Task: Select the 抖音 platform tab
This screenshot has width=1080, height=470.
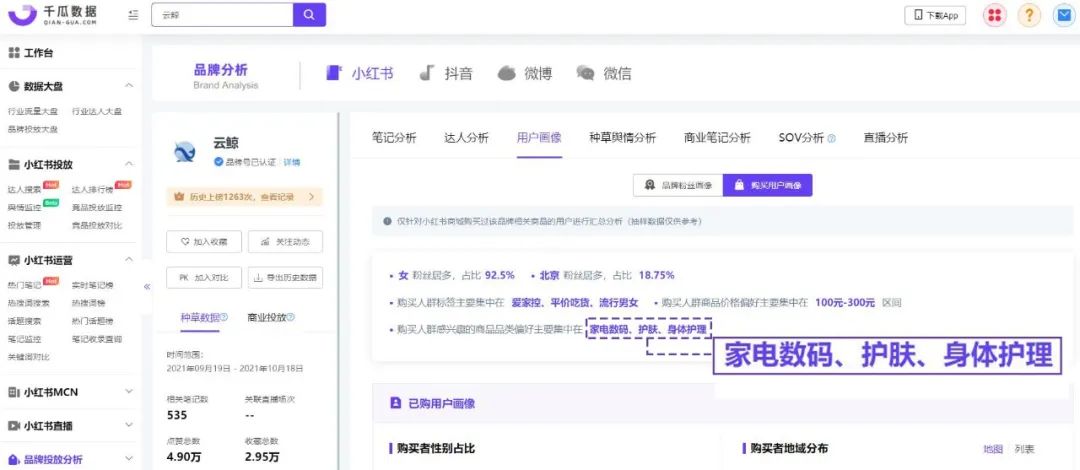Action: click(446, 73)
